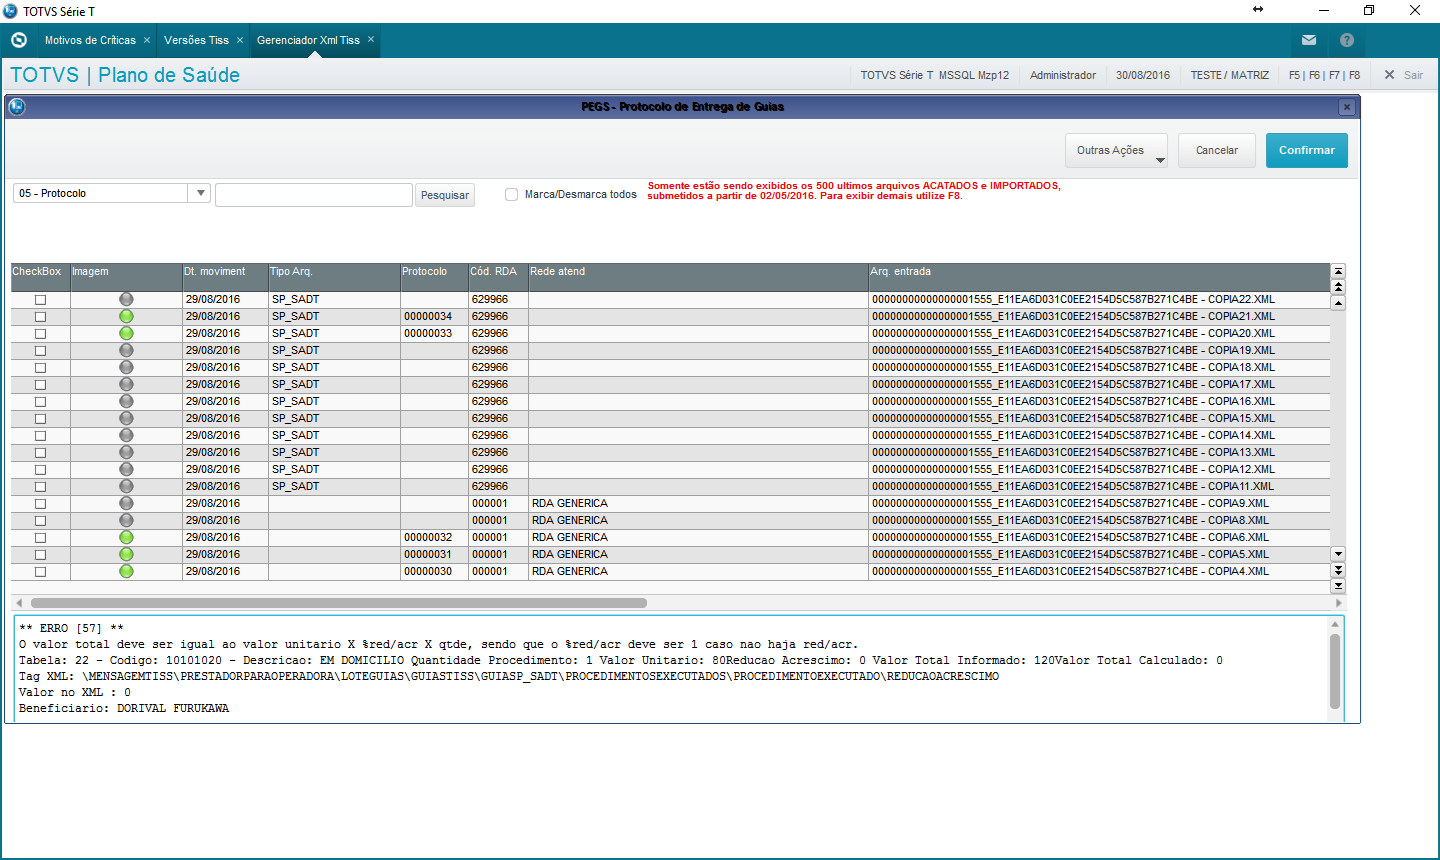The image size is (1440, 860).
Task: Click the Confirmar button
Action: tap(1307, 150)
